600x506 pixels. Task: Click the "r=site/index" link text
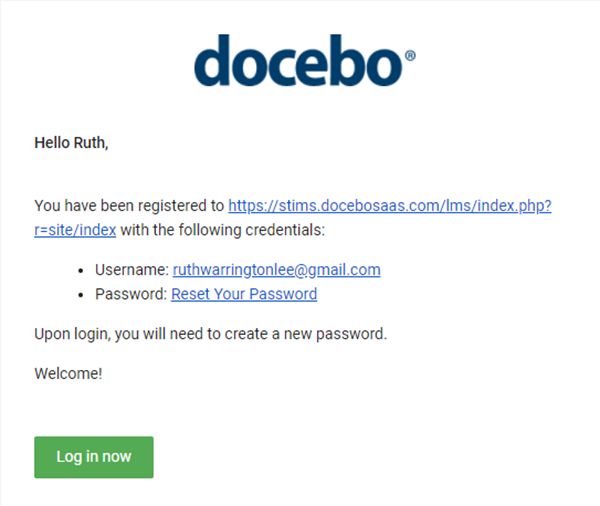pyautogui.click(x=75, y=230)
